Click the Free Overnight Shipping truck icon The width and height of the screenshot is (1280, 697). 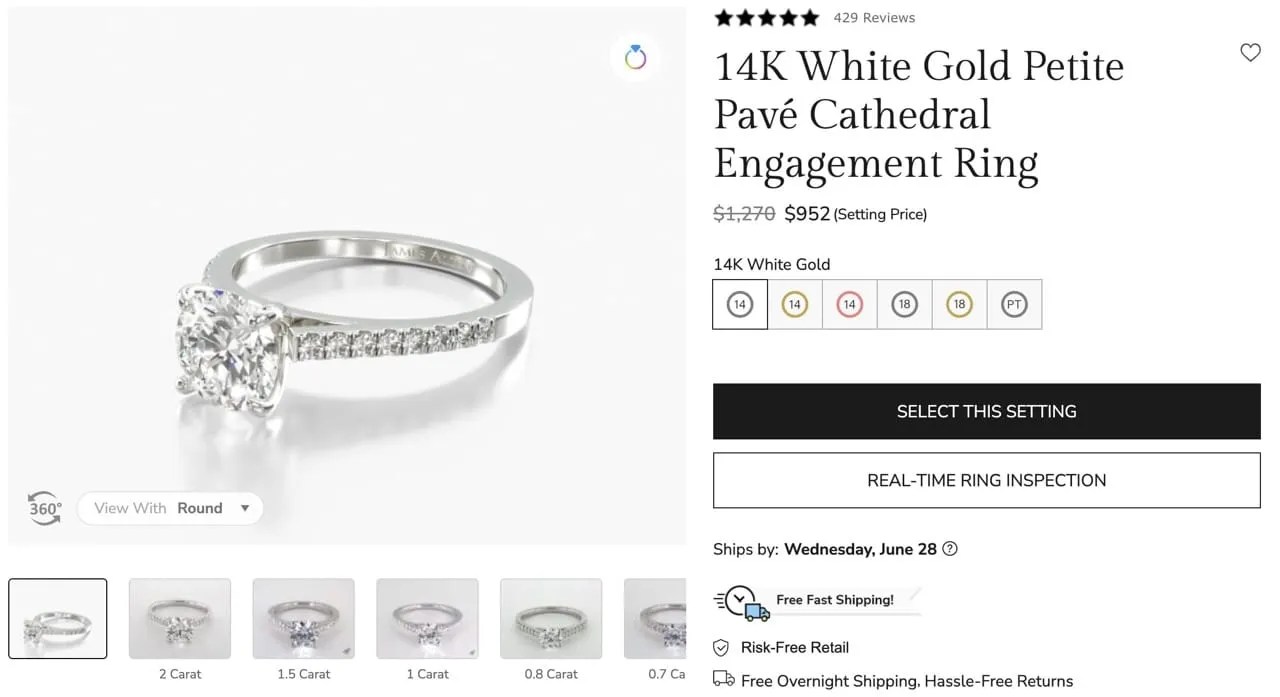point(722,680)
